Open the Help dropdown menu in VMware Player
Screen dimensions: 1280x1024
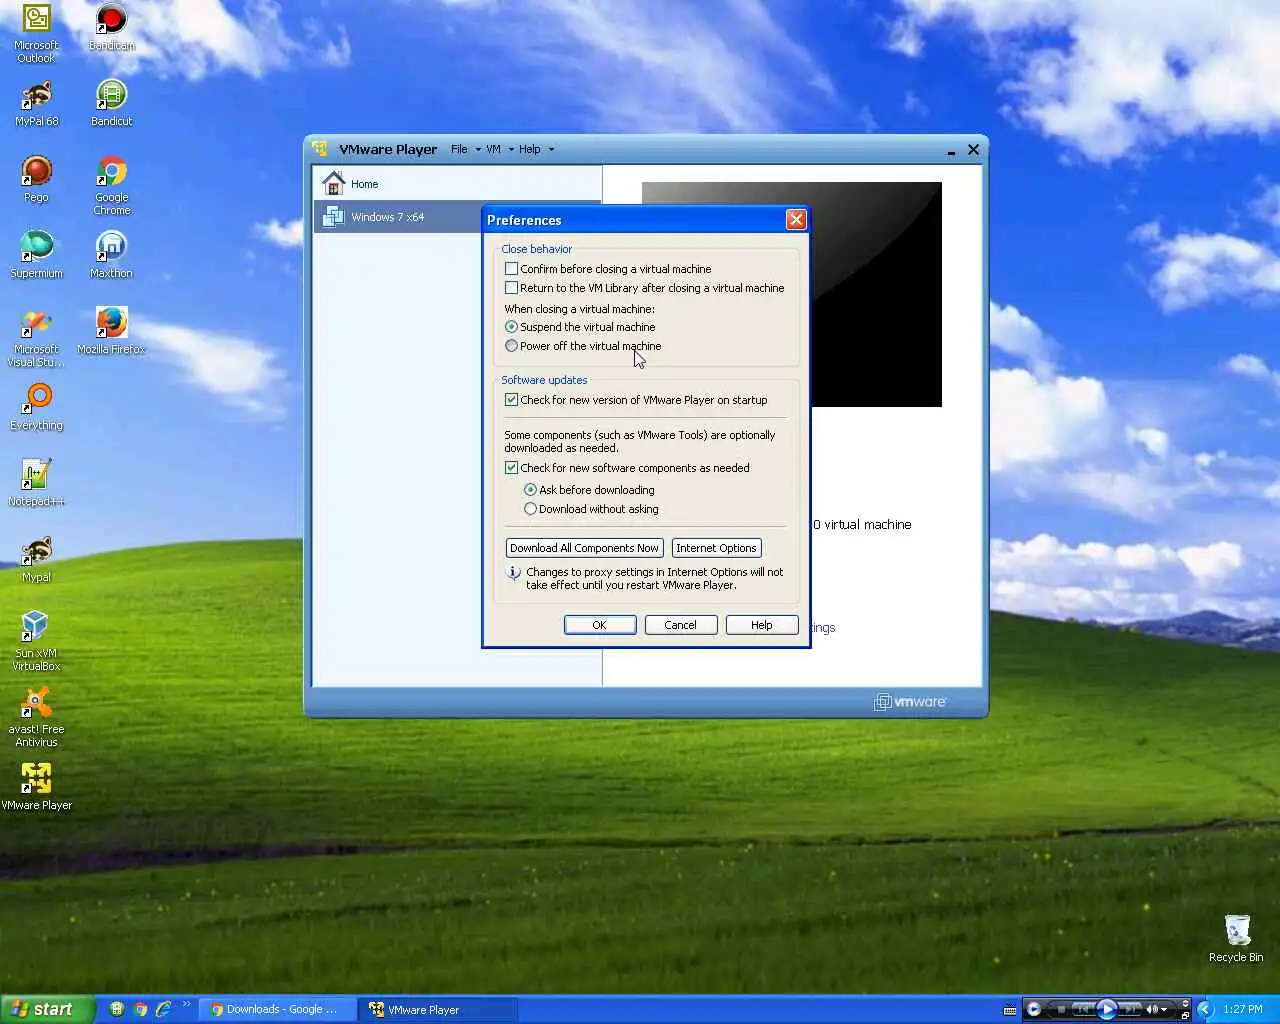[x=536, y=149]
